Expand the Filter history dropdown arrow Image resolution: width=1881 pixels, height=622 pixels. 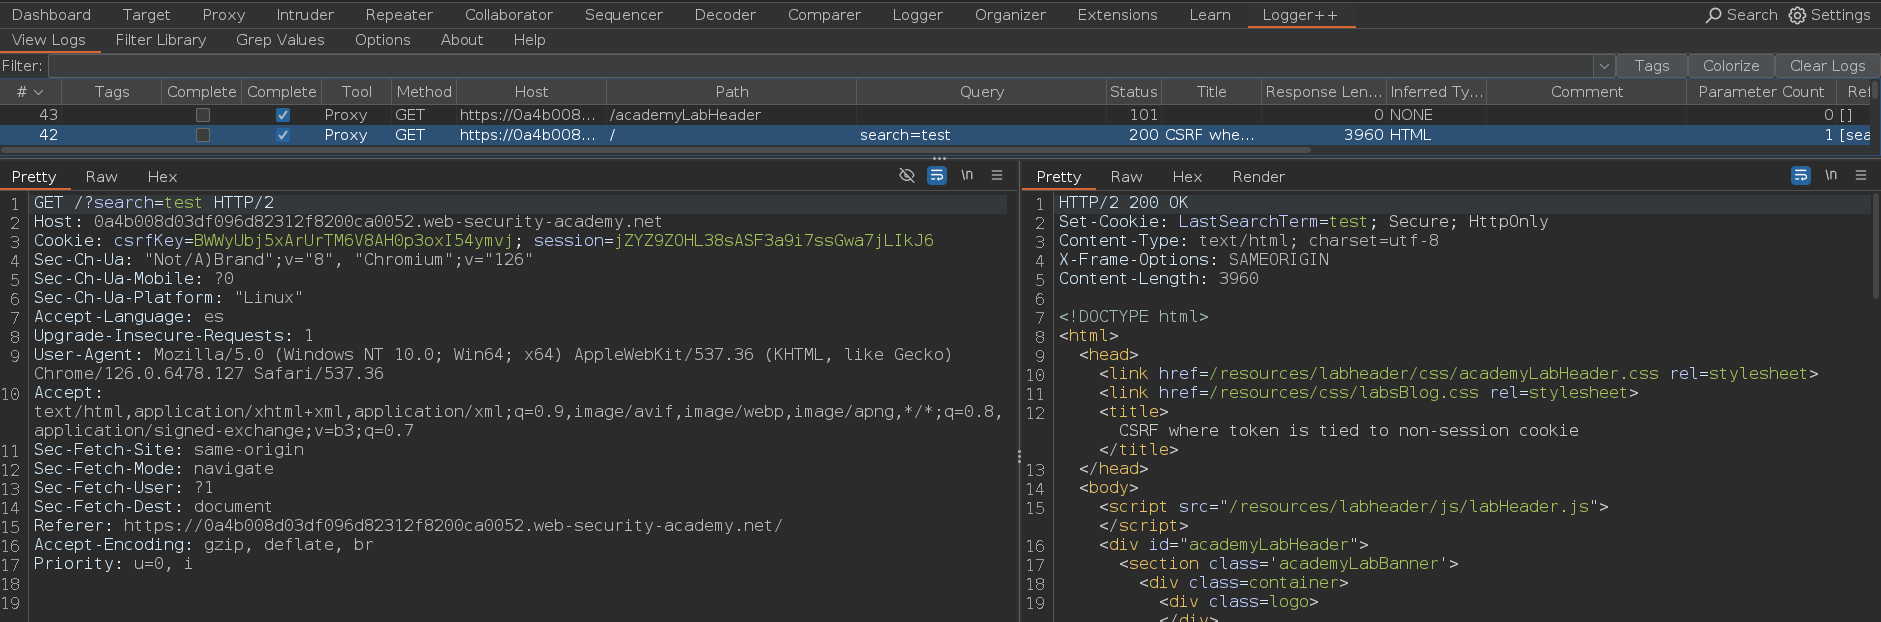pyautogui.click(x=1604, y=66)
